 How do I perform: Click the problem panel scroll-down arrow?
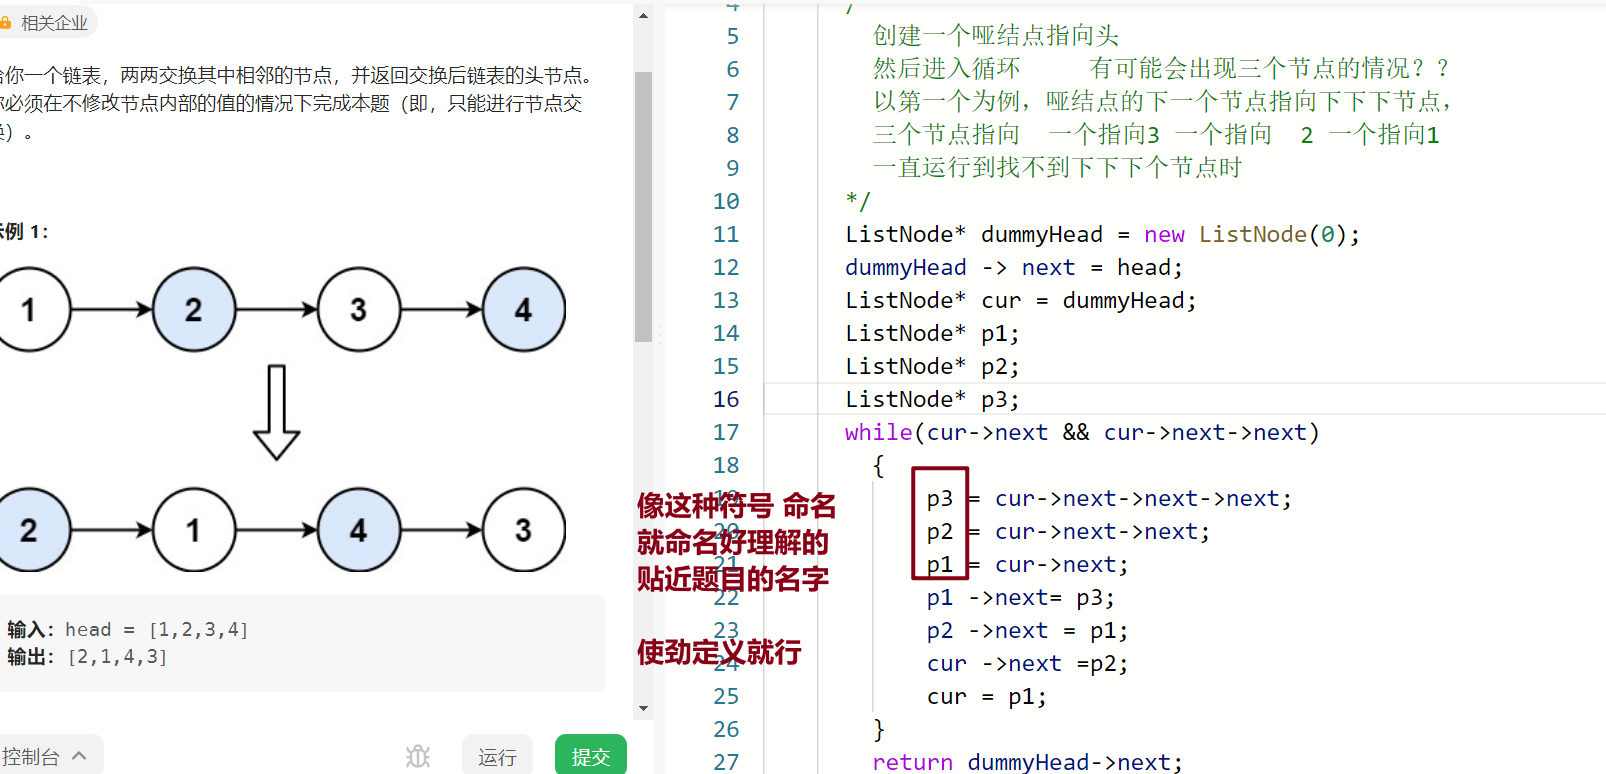(x=643, y=708)
